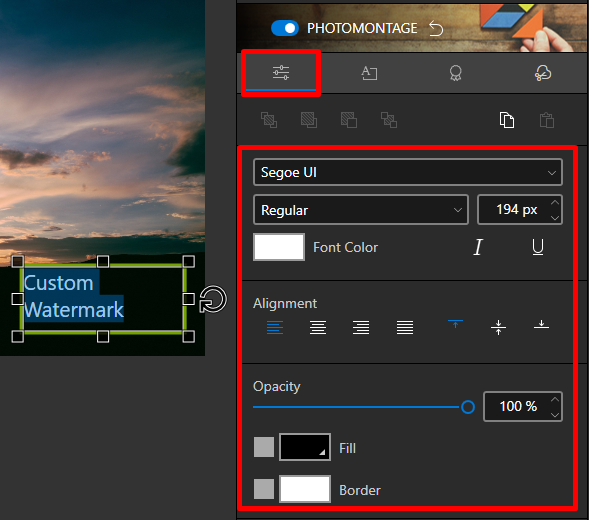Image resolution: width=589 pixels, height=520 pixels.
Task: Open the cloud scissors tab
Action: (542, 73)
